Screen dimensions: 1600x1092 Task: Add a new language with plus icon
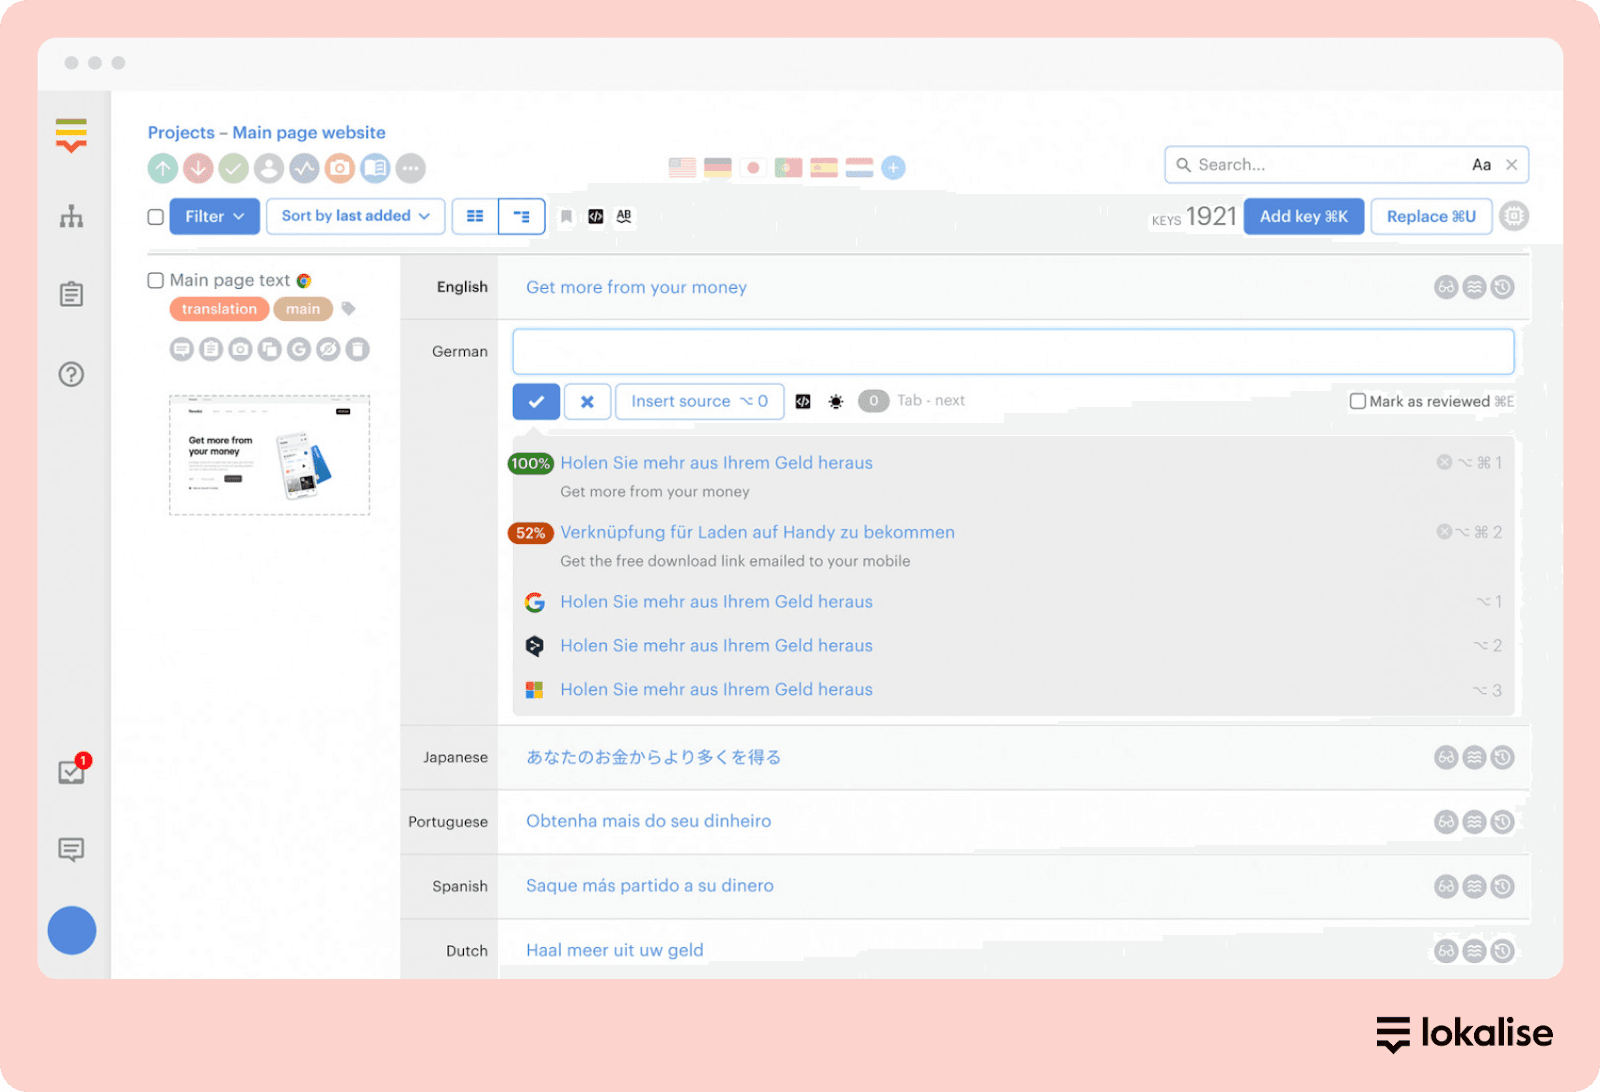[x=893, y=168]
